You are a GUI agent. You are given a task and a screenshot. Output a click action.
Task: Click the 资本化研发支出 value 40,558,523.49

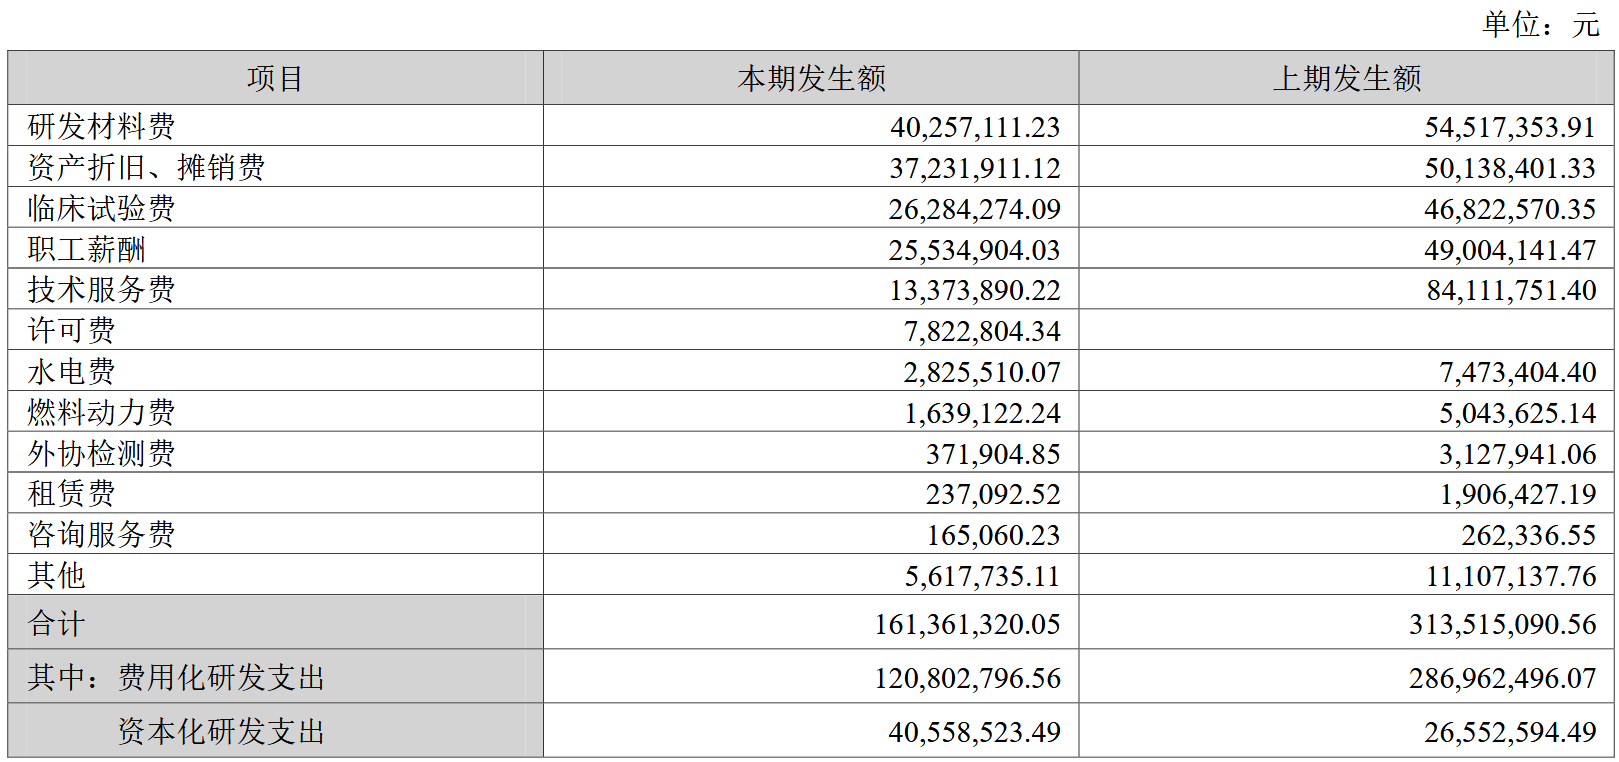[x=974, y=732]
